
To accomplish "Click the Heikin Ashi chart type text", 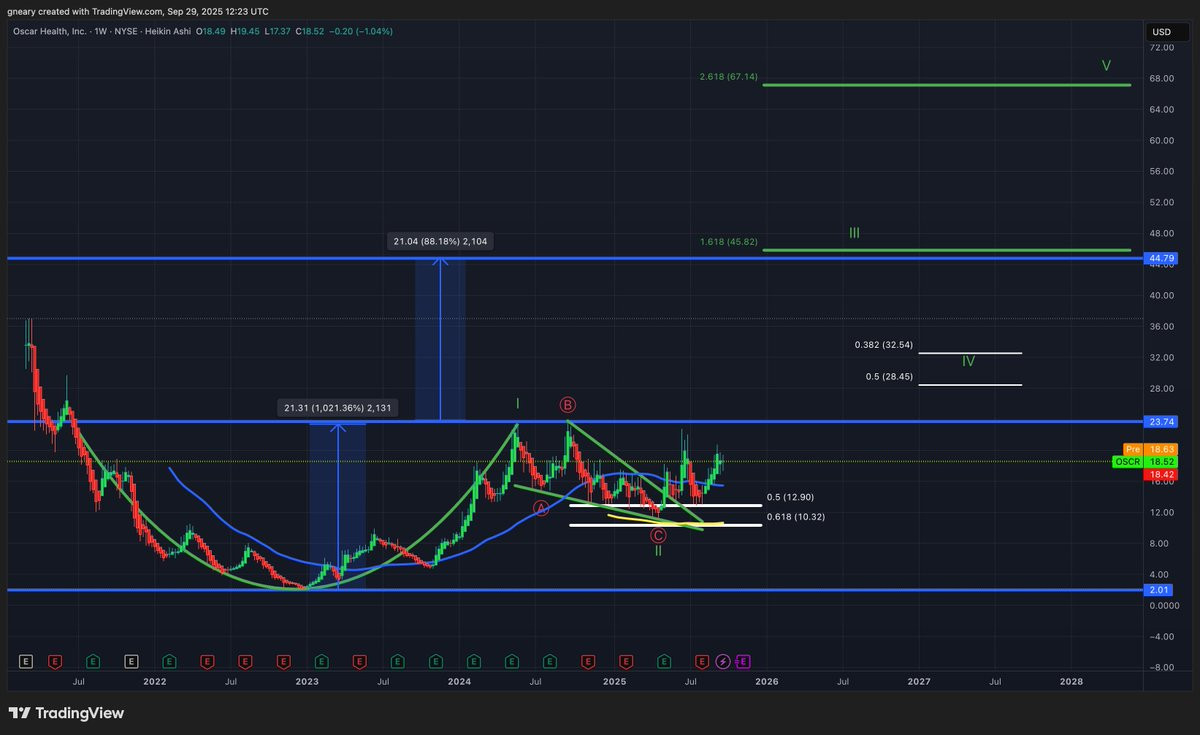I will tap(168, 31).
